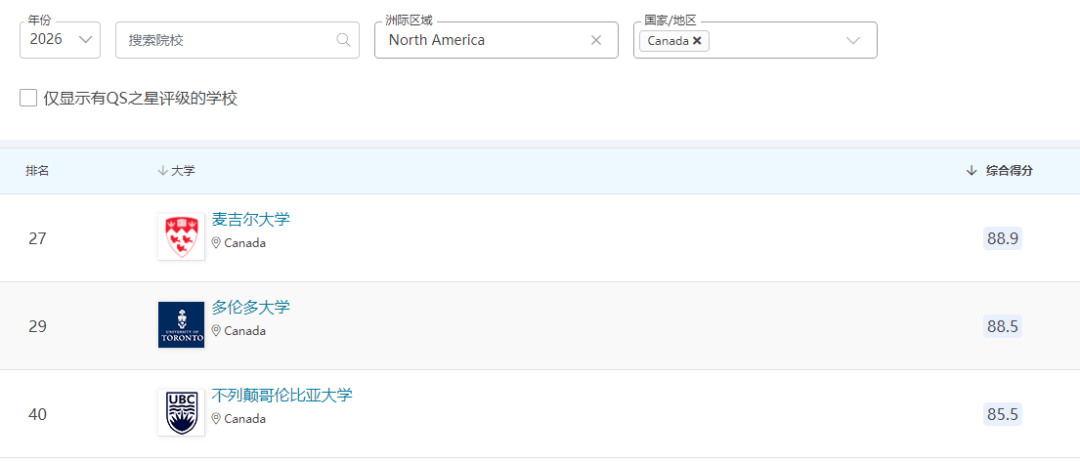Open the 不列颠哥伦比亚大学 link
The image size is (1080, 462).
coord(282,395)
